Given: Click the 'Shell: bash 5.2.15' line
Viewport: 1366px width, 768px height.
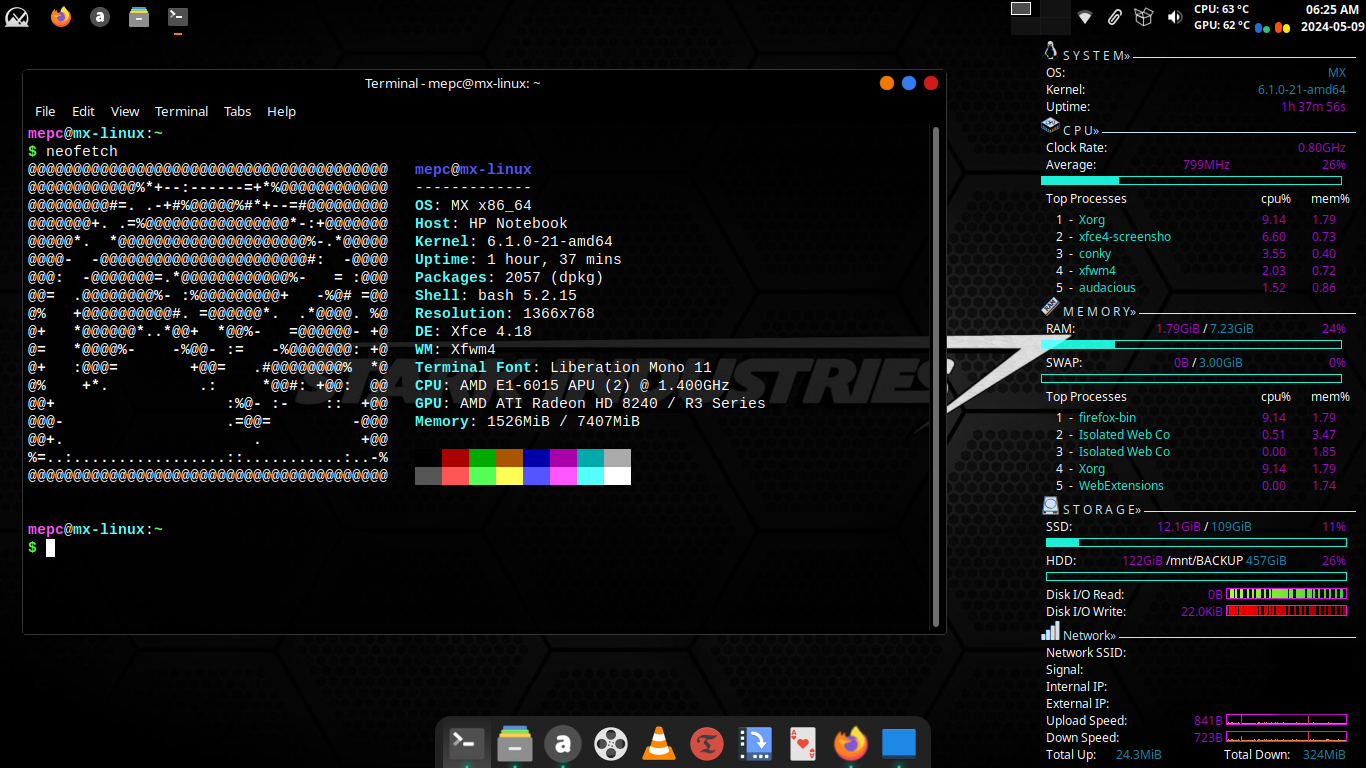Looking at the screenshot, I should (496, 296).
